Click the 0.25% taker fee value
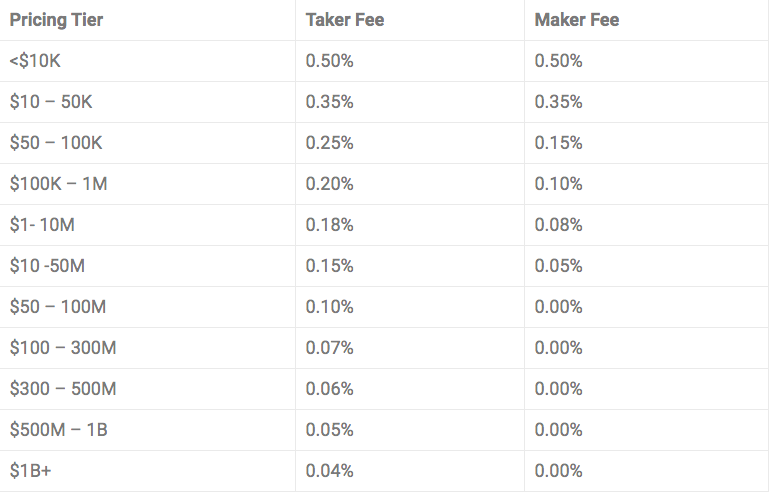The image size is (769, 493). point(330,143)
